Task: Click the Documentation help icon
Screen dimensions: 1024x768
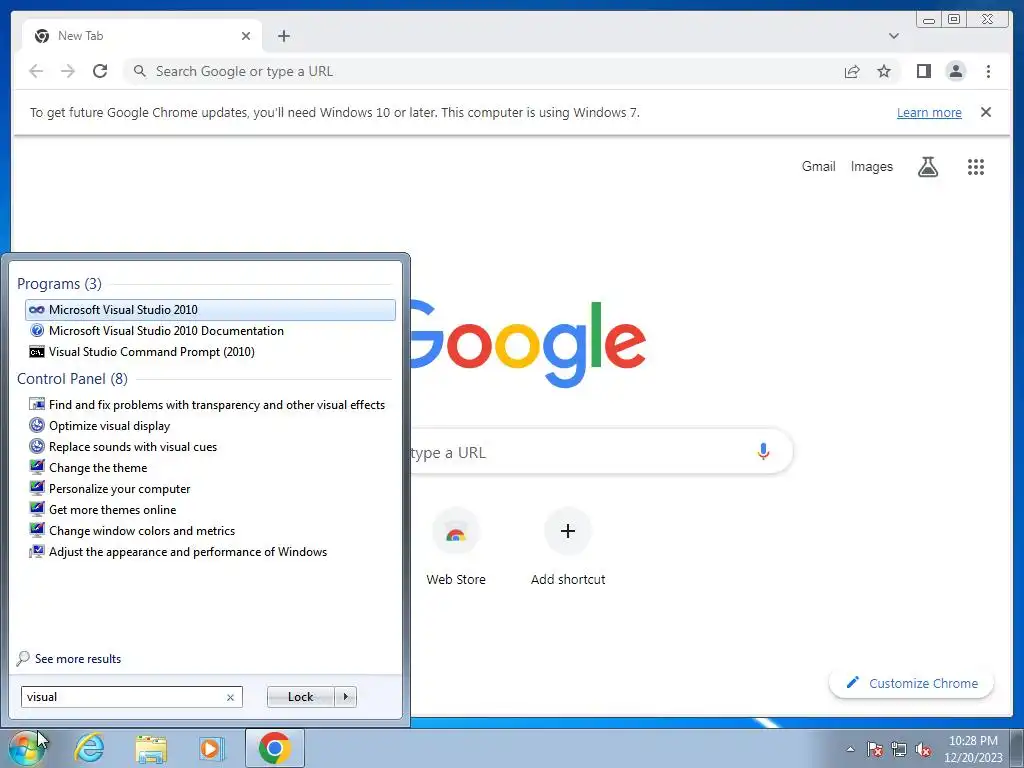Action: click(37, 330)
